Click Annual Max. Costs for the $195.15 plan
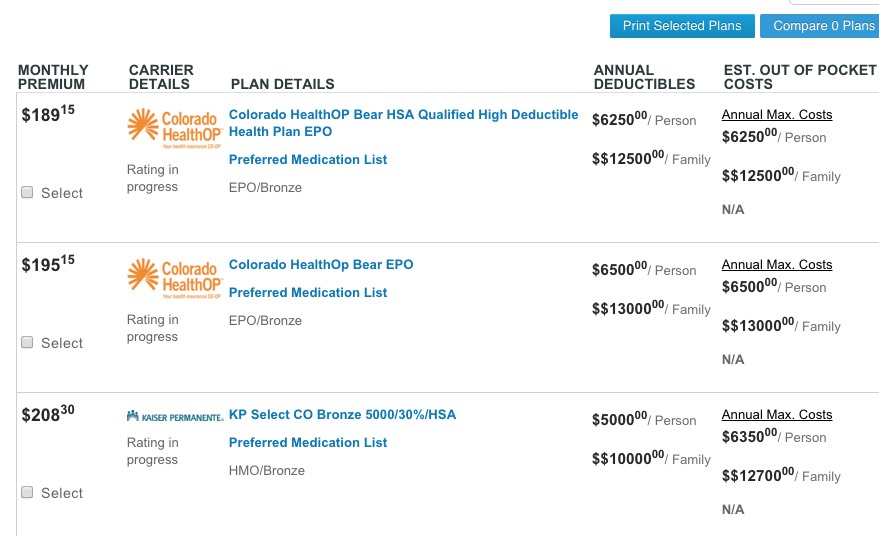This screenshot has height=536, width=879. (x=776, y=265)
